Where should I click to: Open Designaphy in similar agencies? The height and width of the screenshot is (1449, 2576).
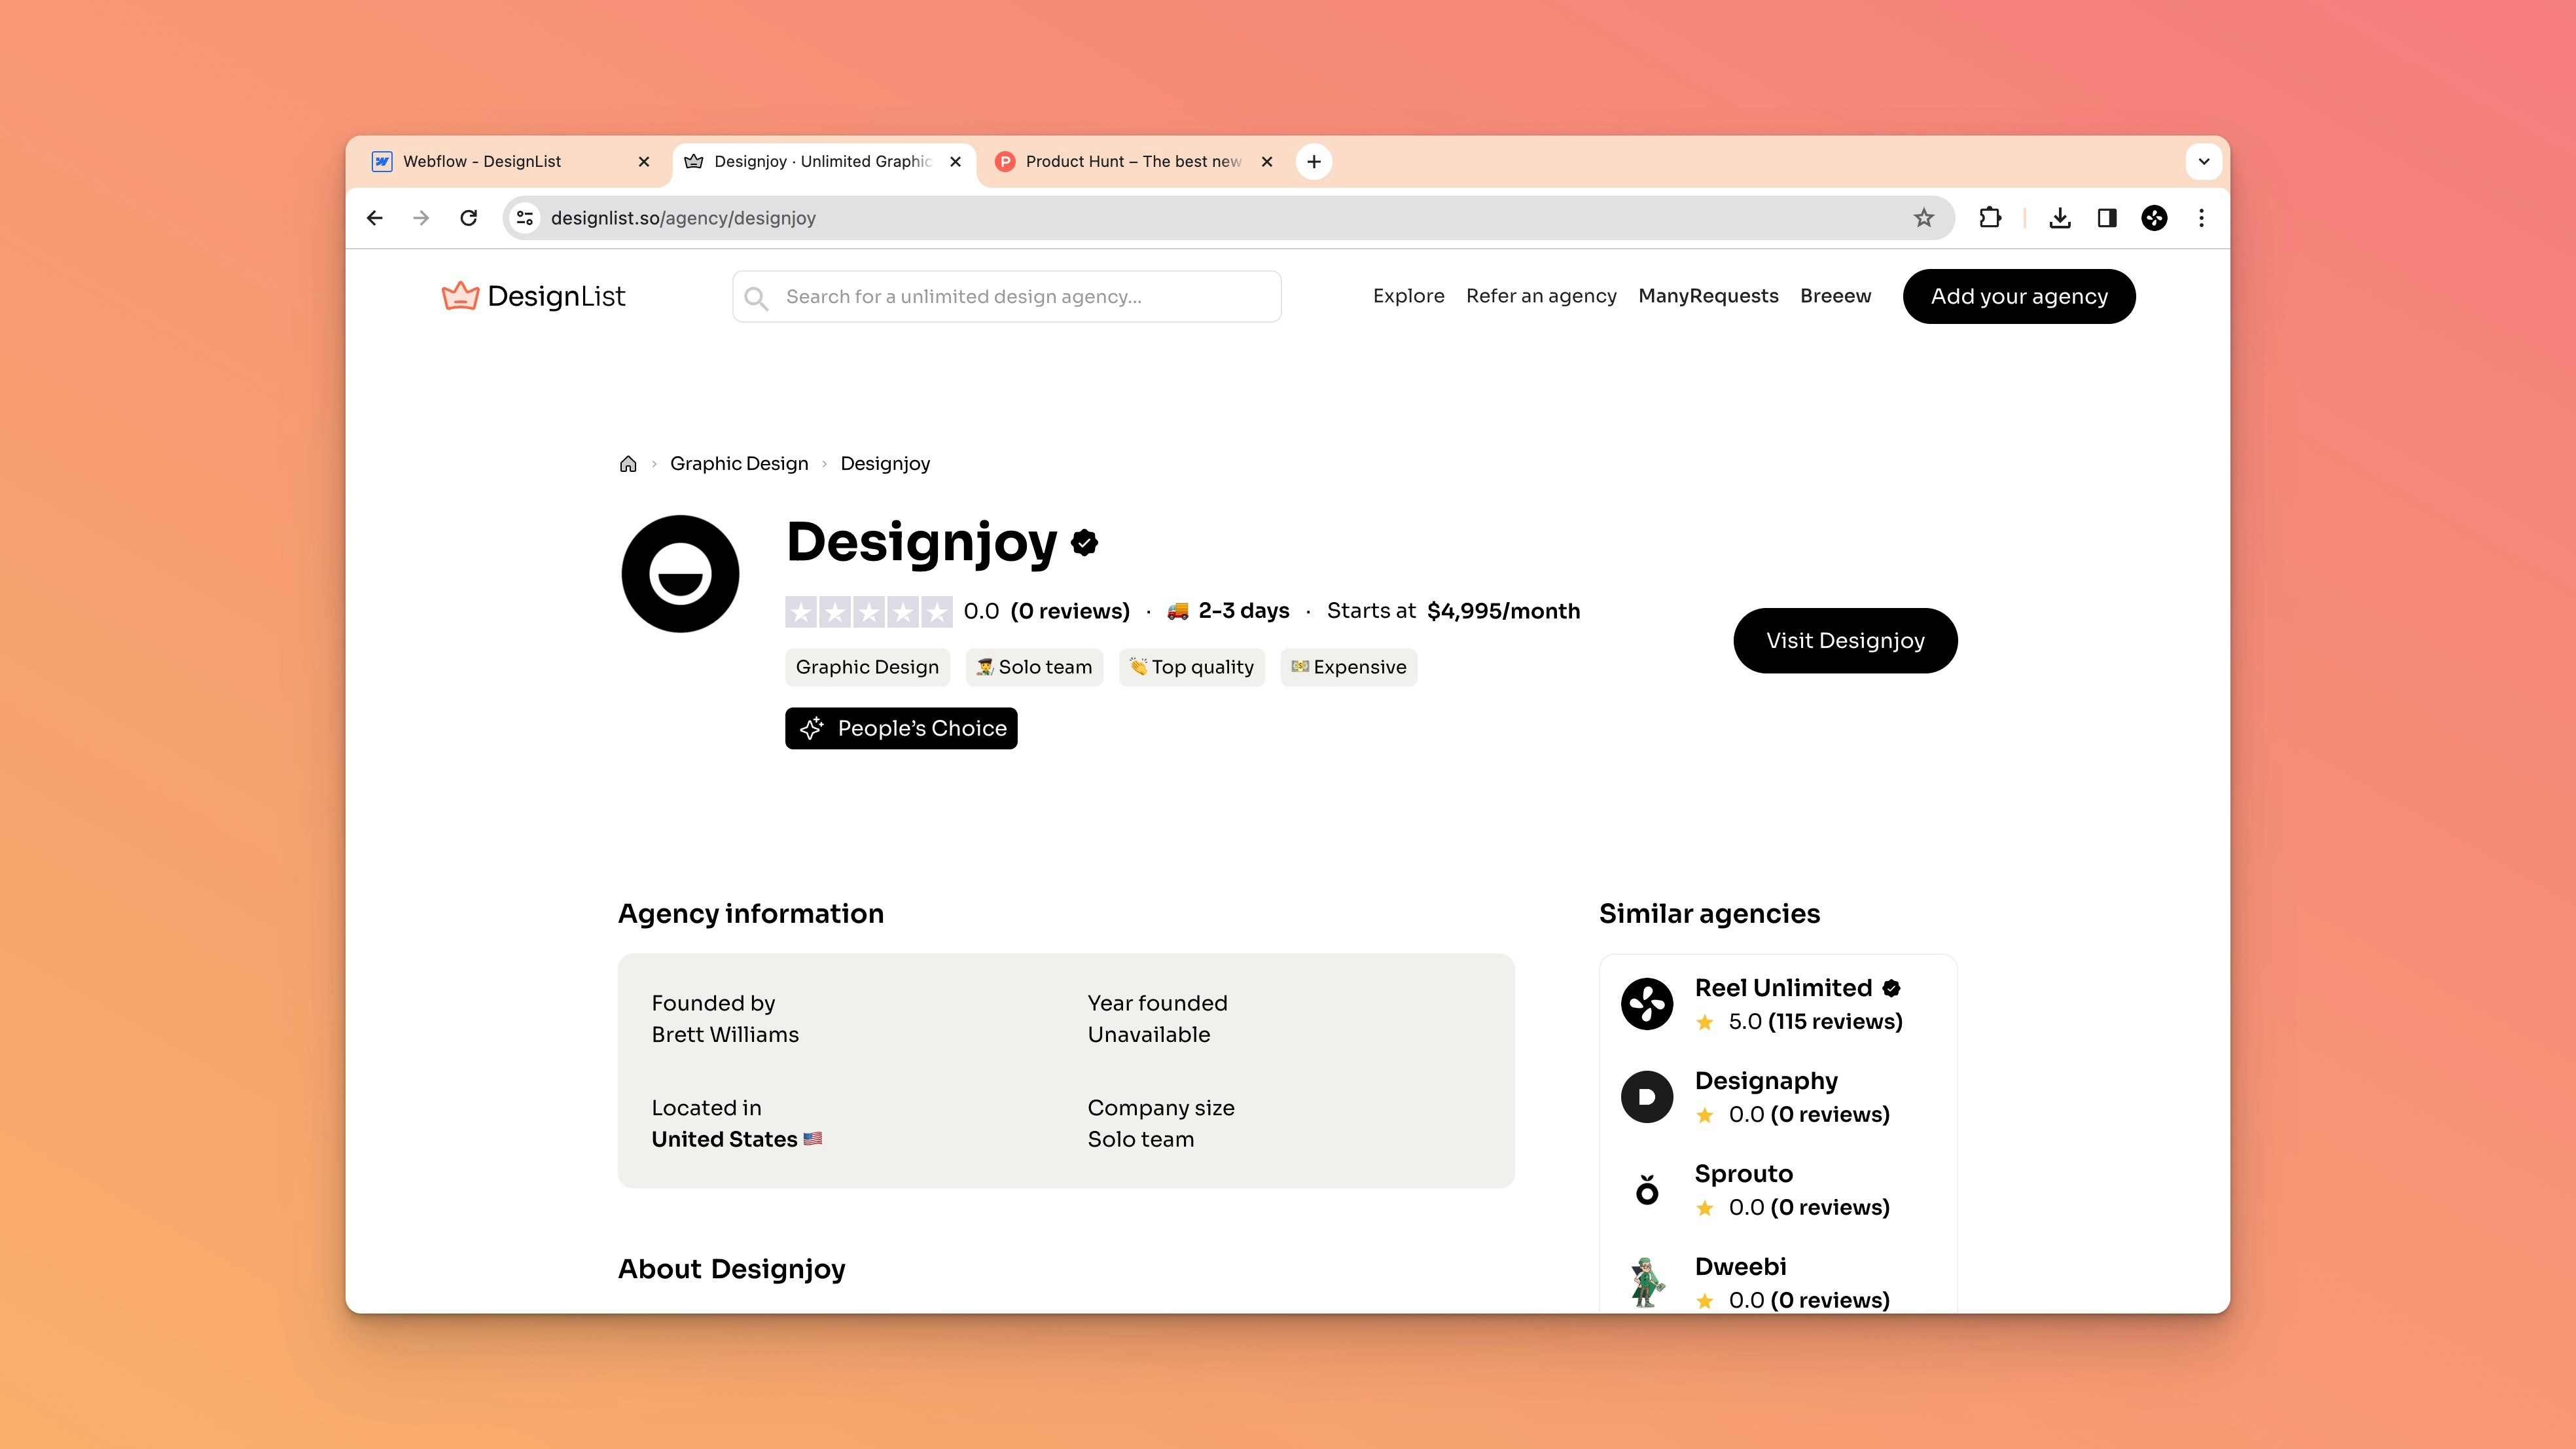click(x=1766, y=1081)
